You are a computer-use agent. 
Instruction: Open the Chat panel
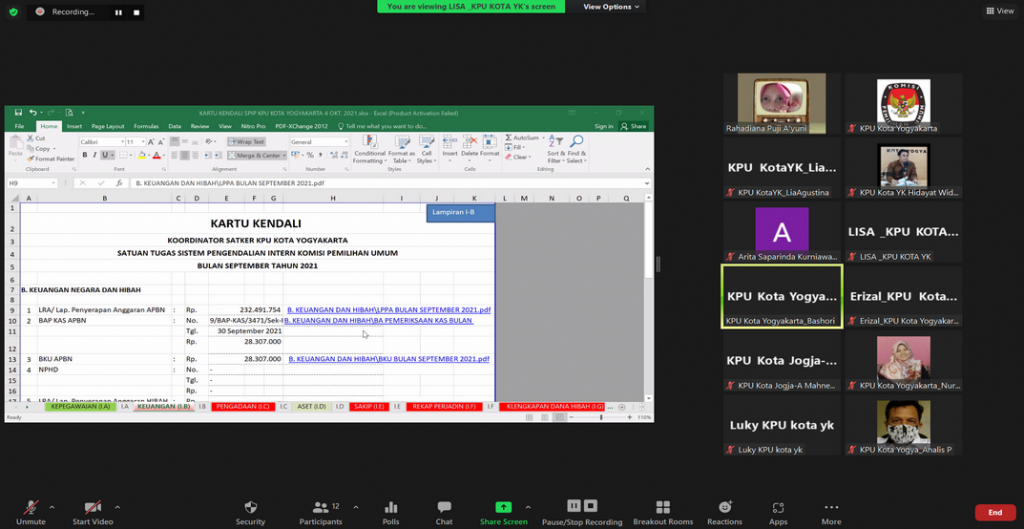point(444,508)
